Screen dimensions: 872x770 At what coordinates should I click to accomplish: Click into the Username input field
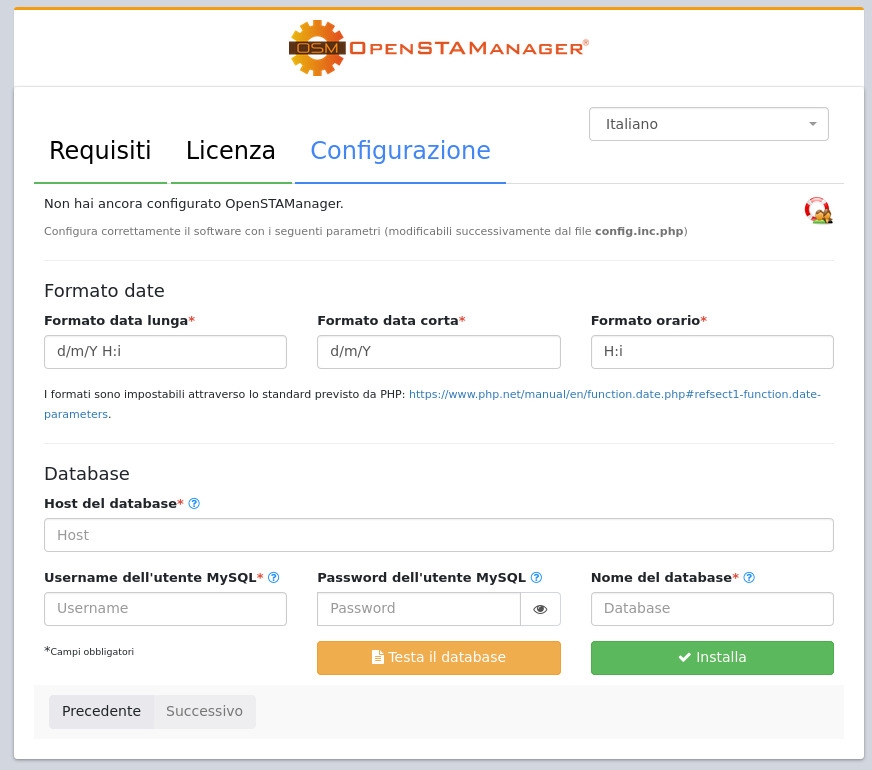(x=165, y=609)
